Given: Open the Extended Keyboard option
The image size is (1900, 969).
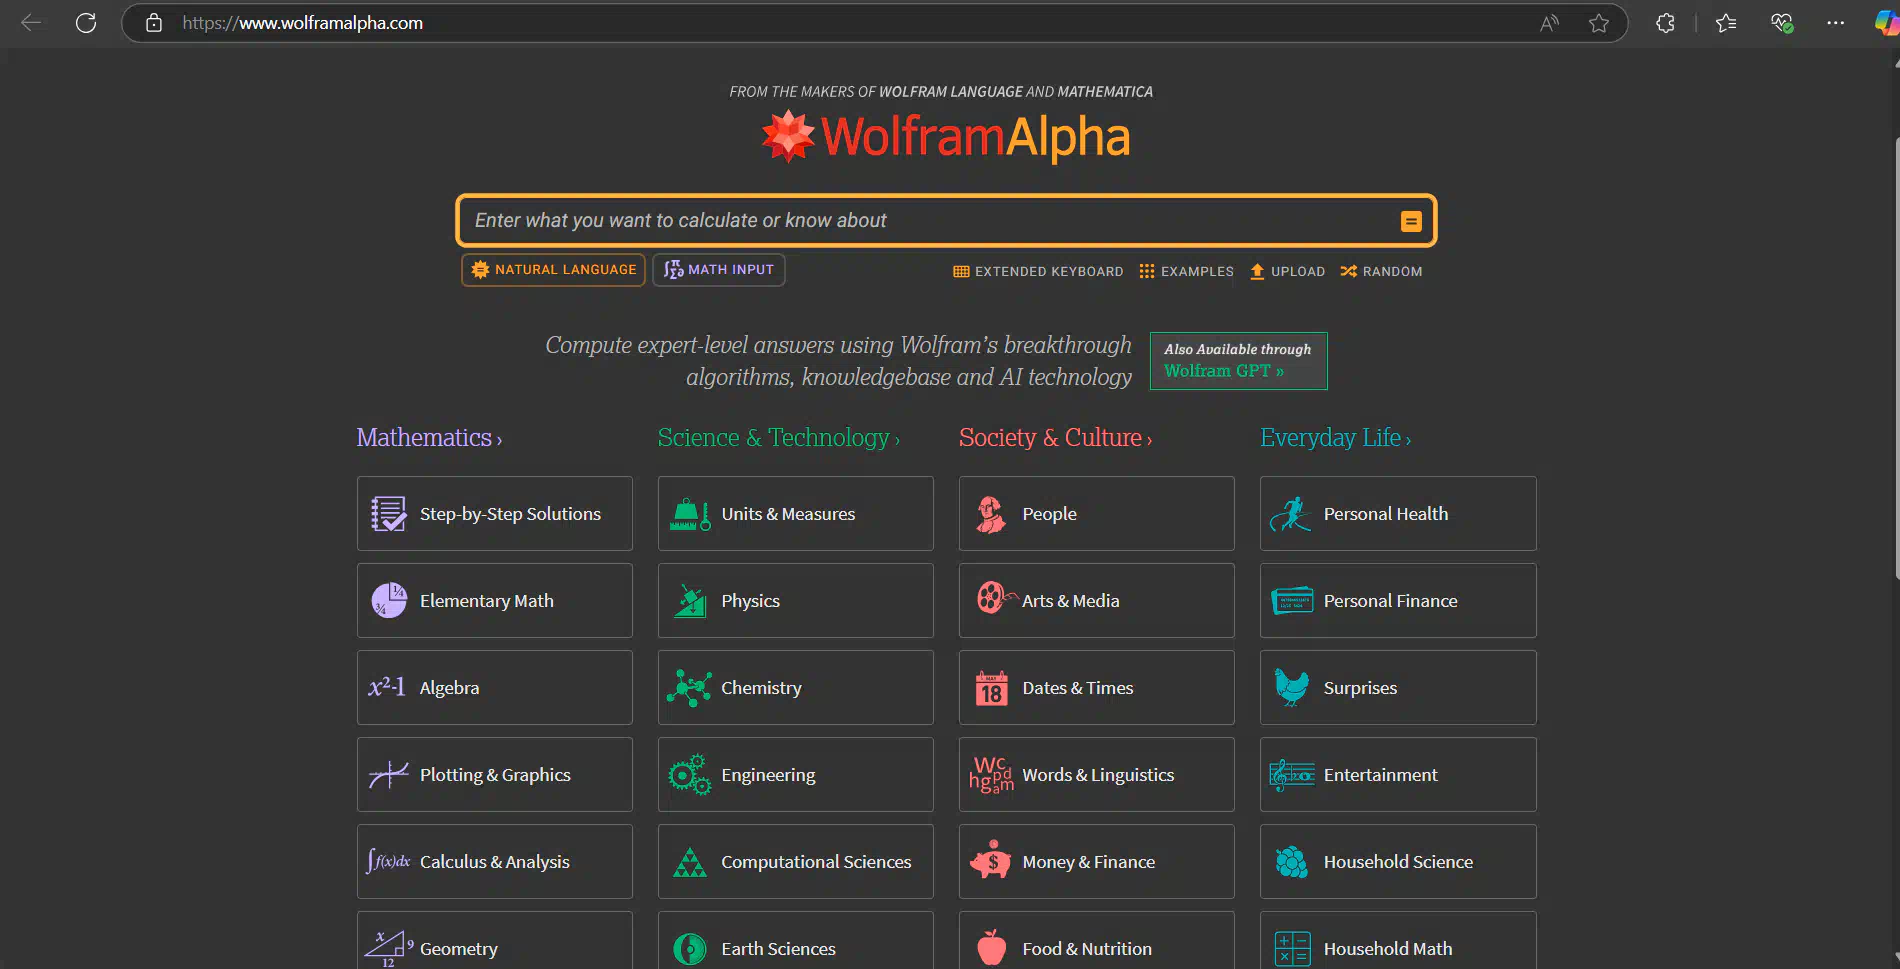Looking at the screenshot, I should click(x=1038, y=271).
